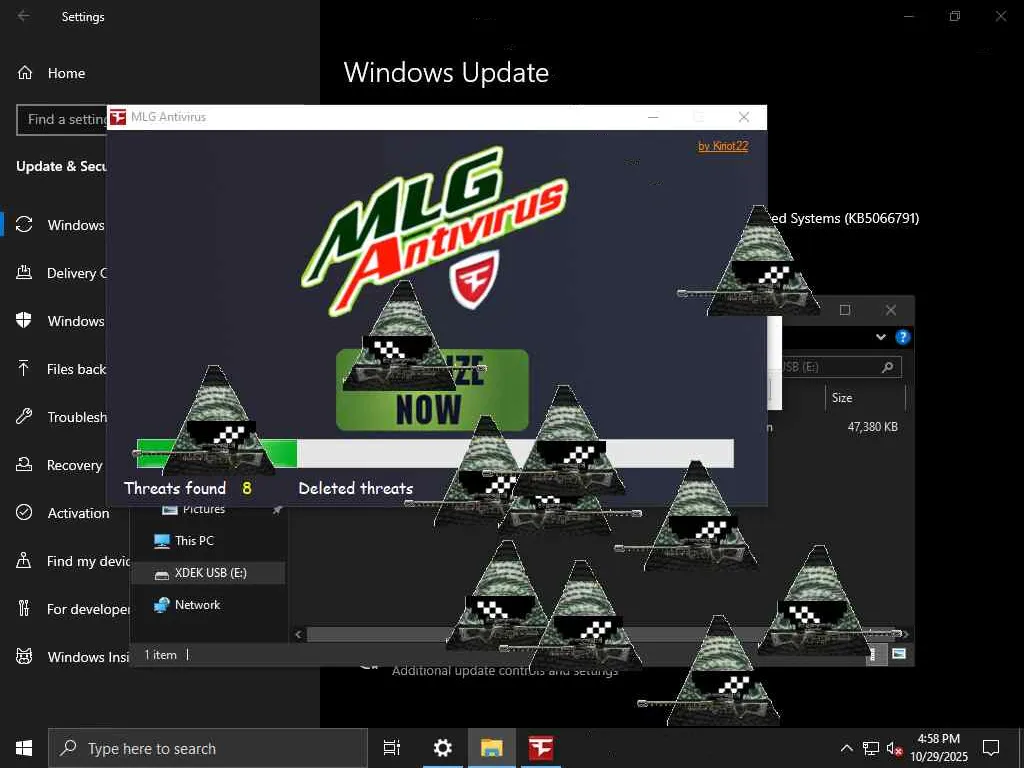This screenshot has width=1024, height=768.
Task: Click the "by Kiriot22" link in MLG Antivirus
Action: click(723, 146)
